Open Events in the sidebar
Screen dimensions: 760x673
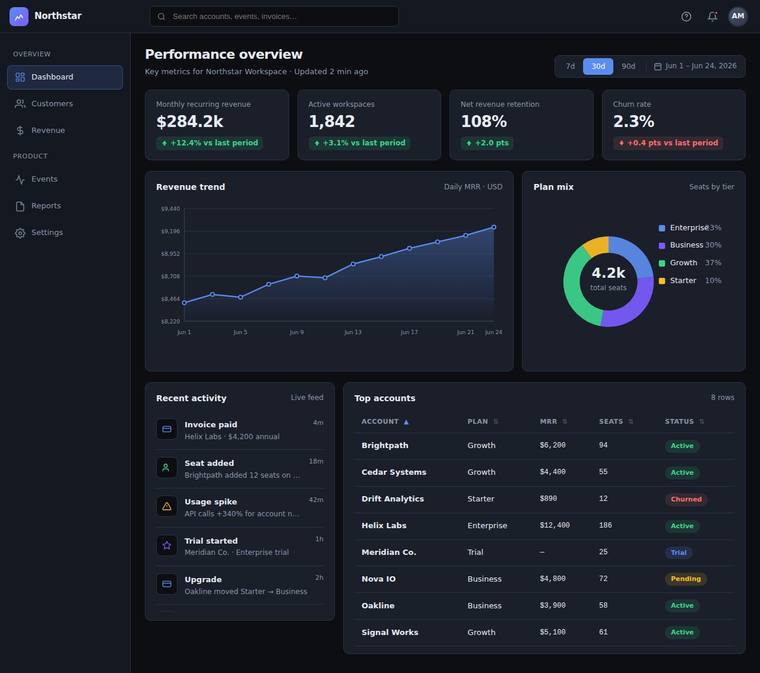[x=65, y=179]
